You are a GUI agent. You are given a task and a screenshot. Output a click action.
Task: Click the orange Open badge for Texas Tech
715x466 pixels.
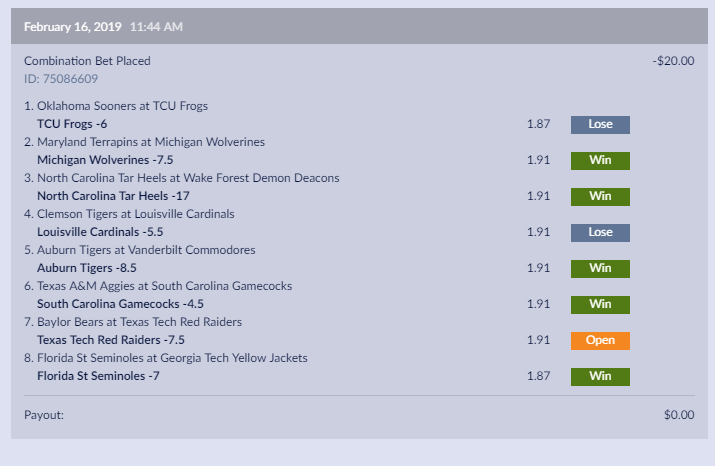tap(600, 340)
